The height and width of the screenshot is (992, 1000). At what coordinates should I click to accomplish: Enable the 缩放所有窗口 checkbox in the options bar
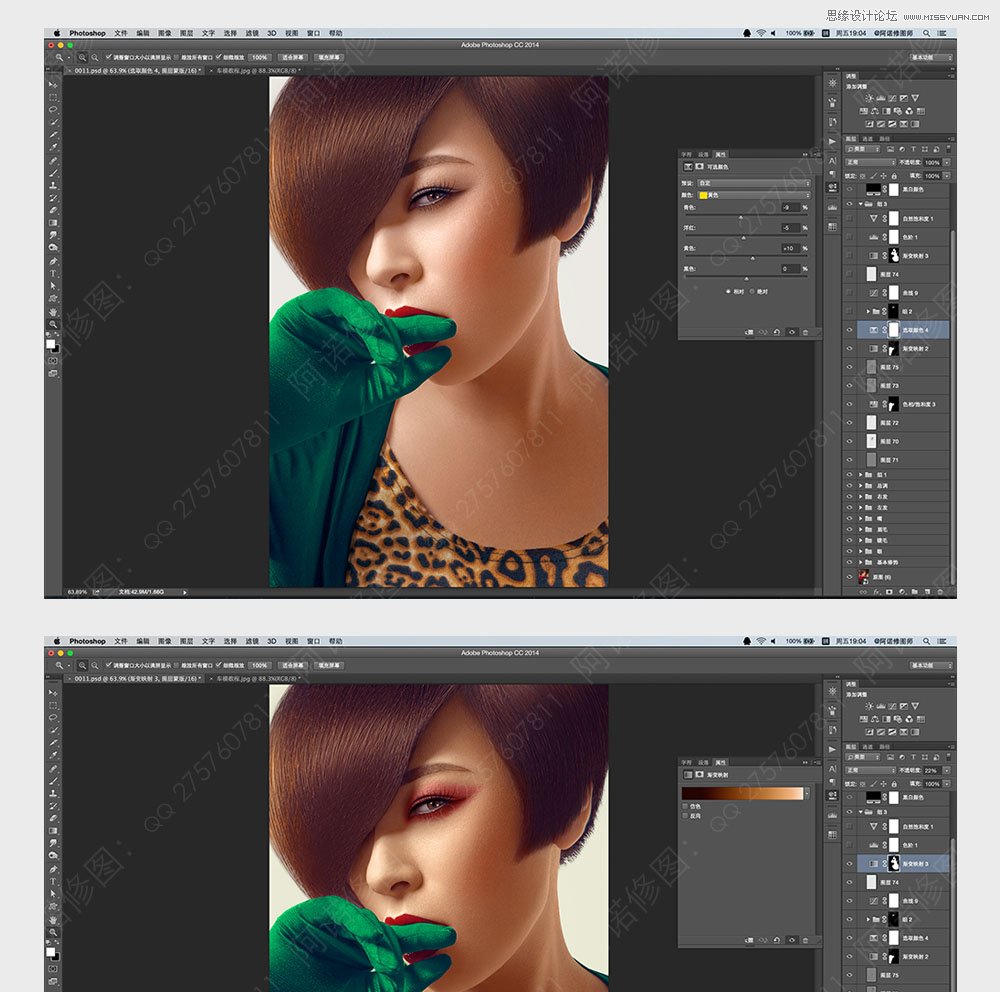click(176, 57)
